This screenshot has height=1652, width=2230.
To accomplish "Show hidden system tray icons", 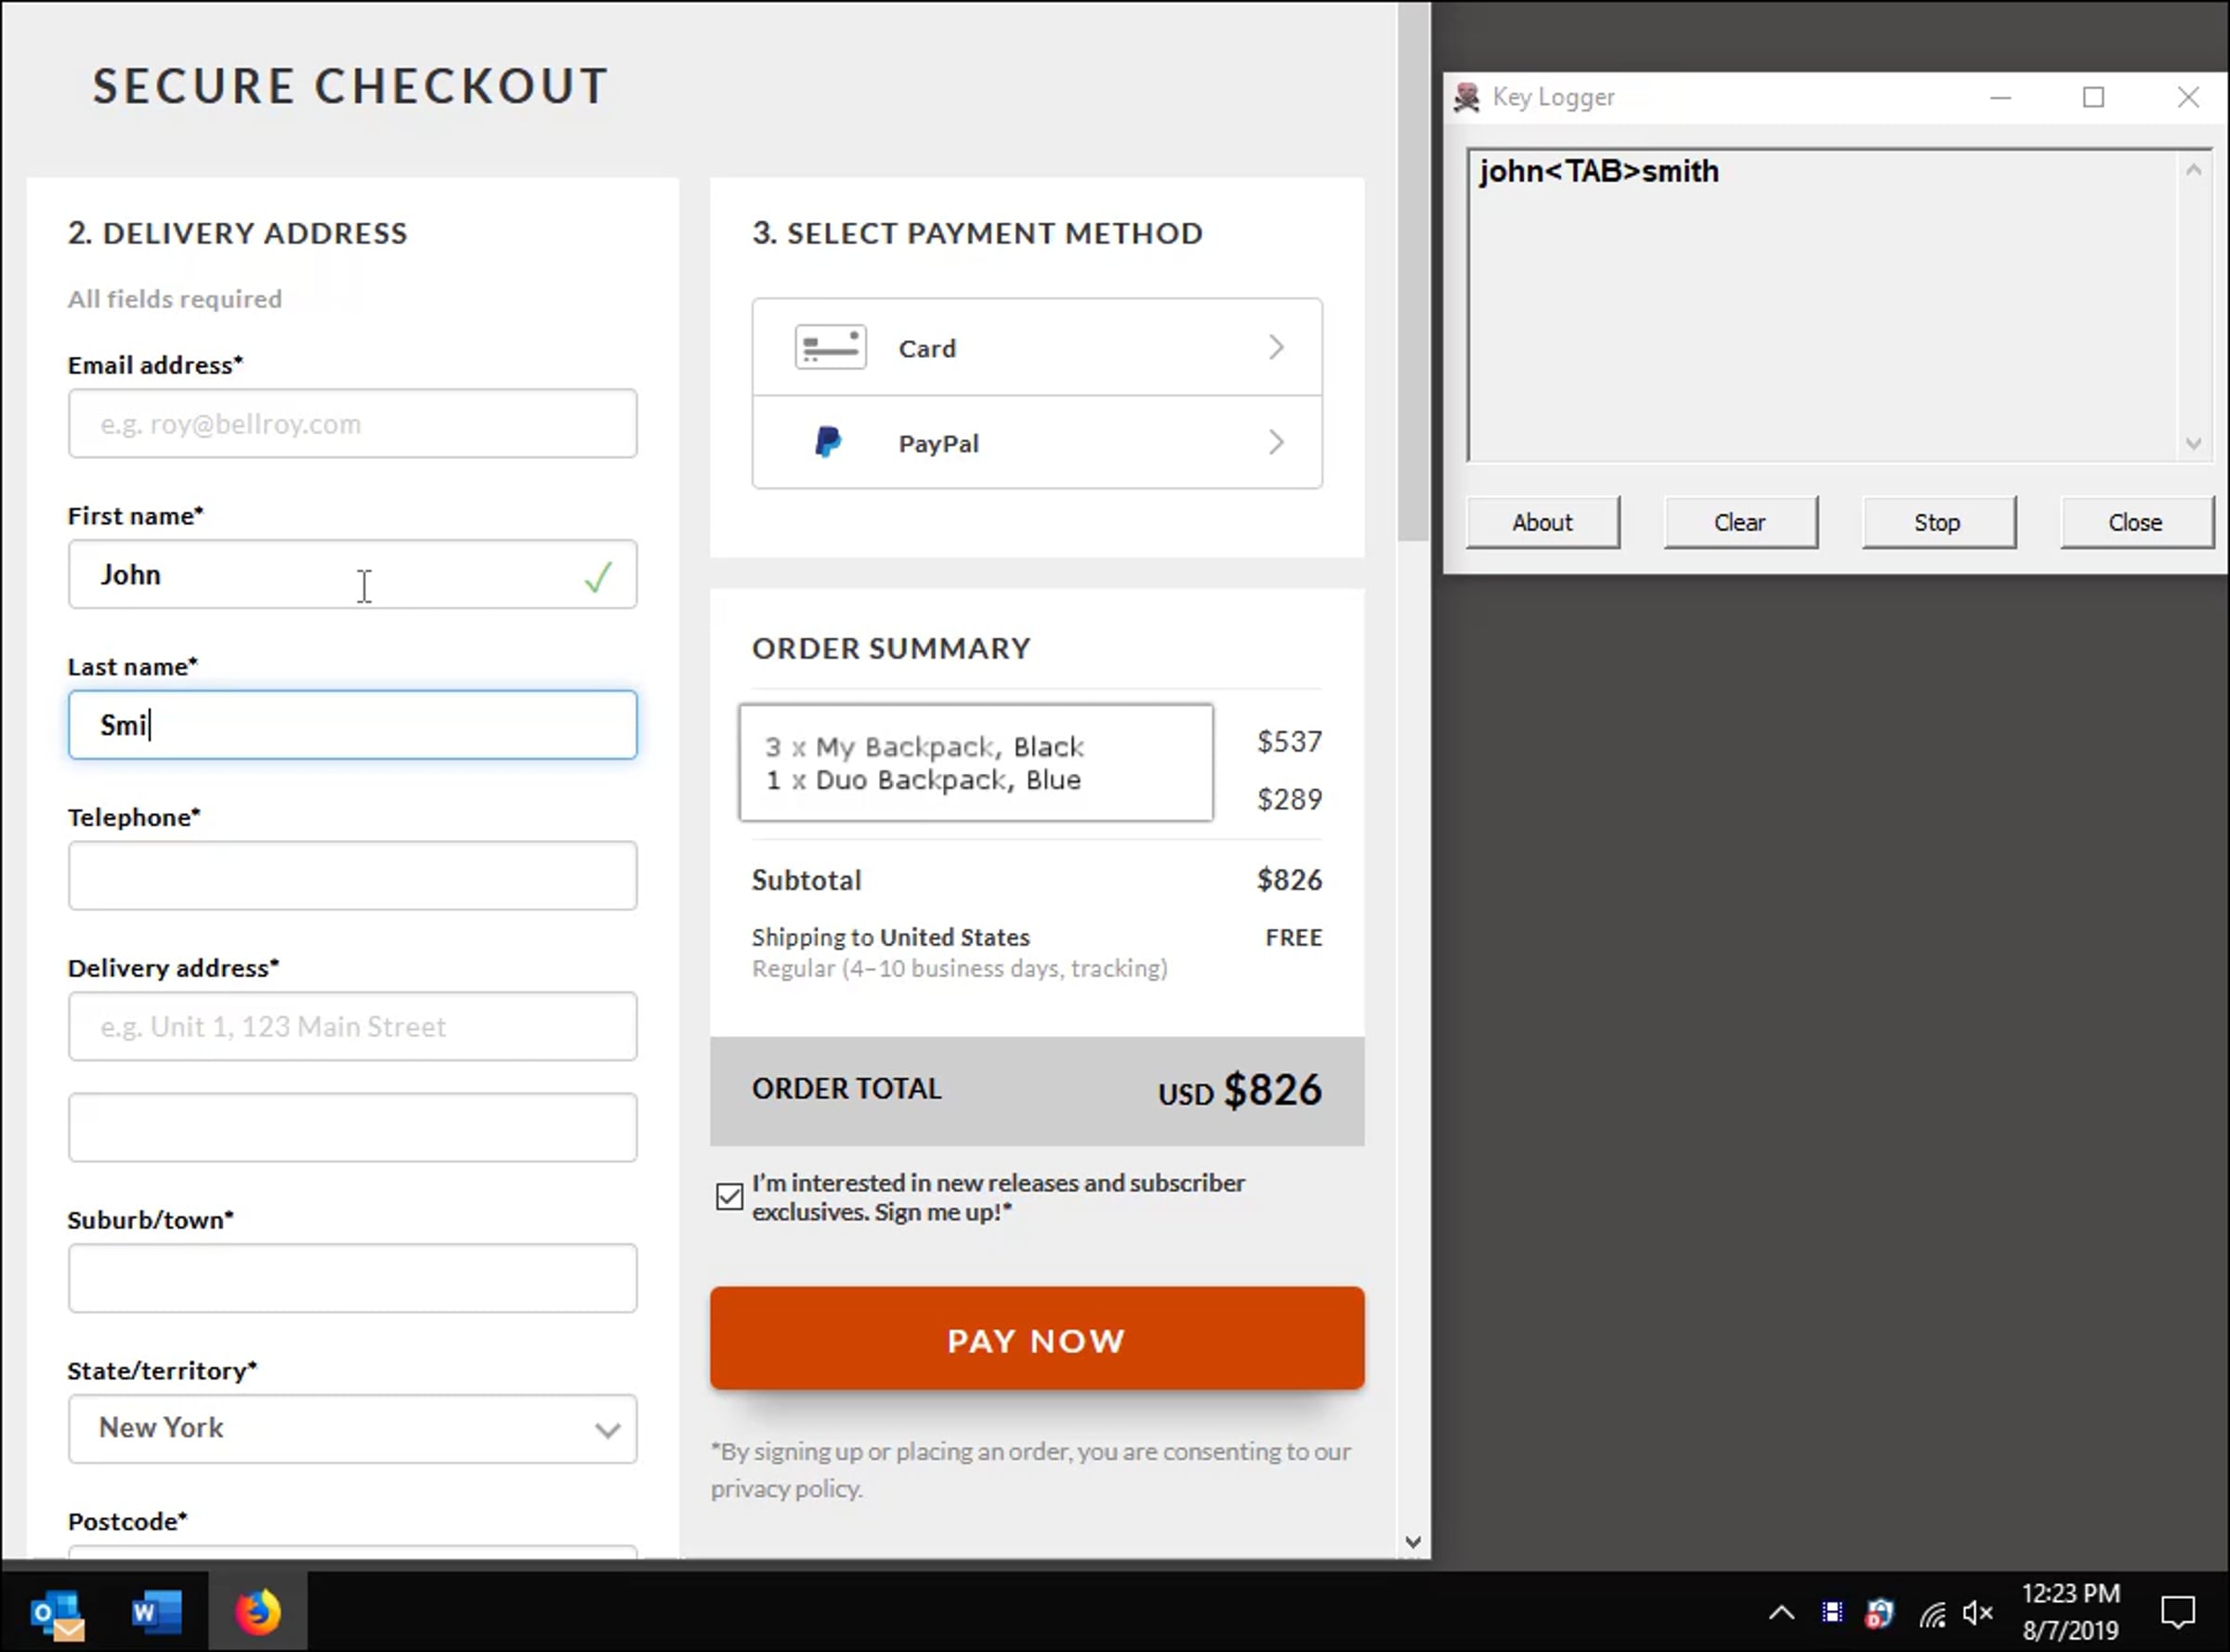I will pyautogui.click(x=1781, y=1612).
